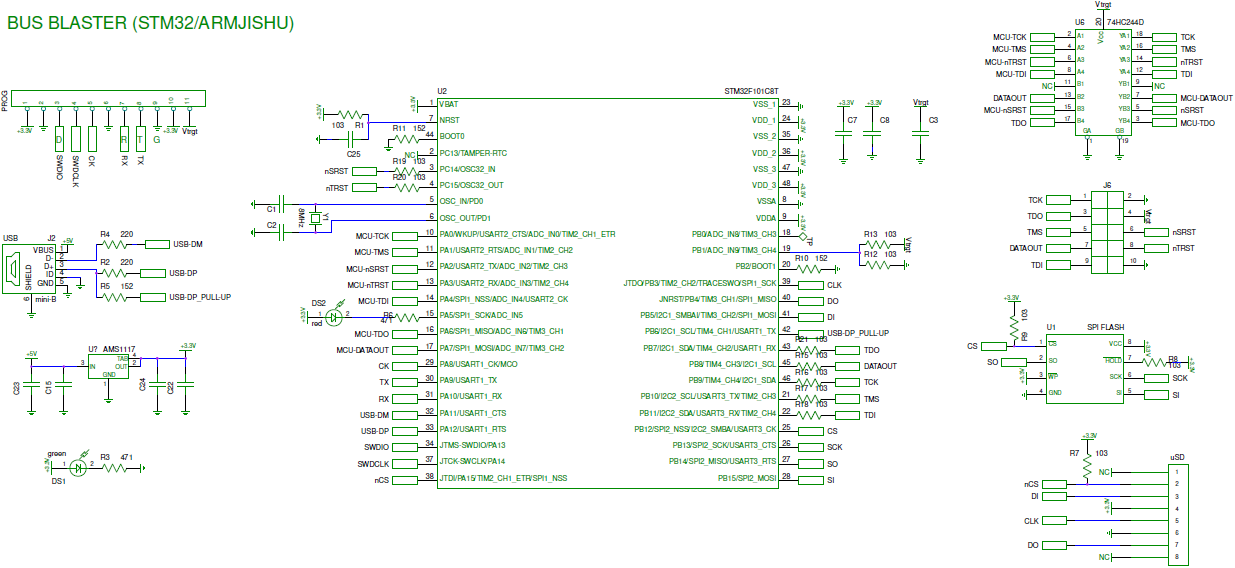The height and width of the screenshot is (568, 1235).
Task: Click nSRST net flag beside PC14 pin
Action: coord(364,171)
